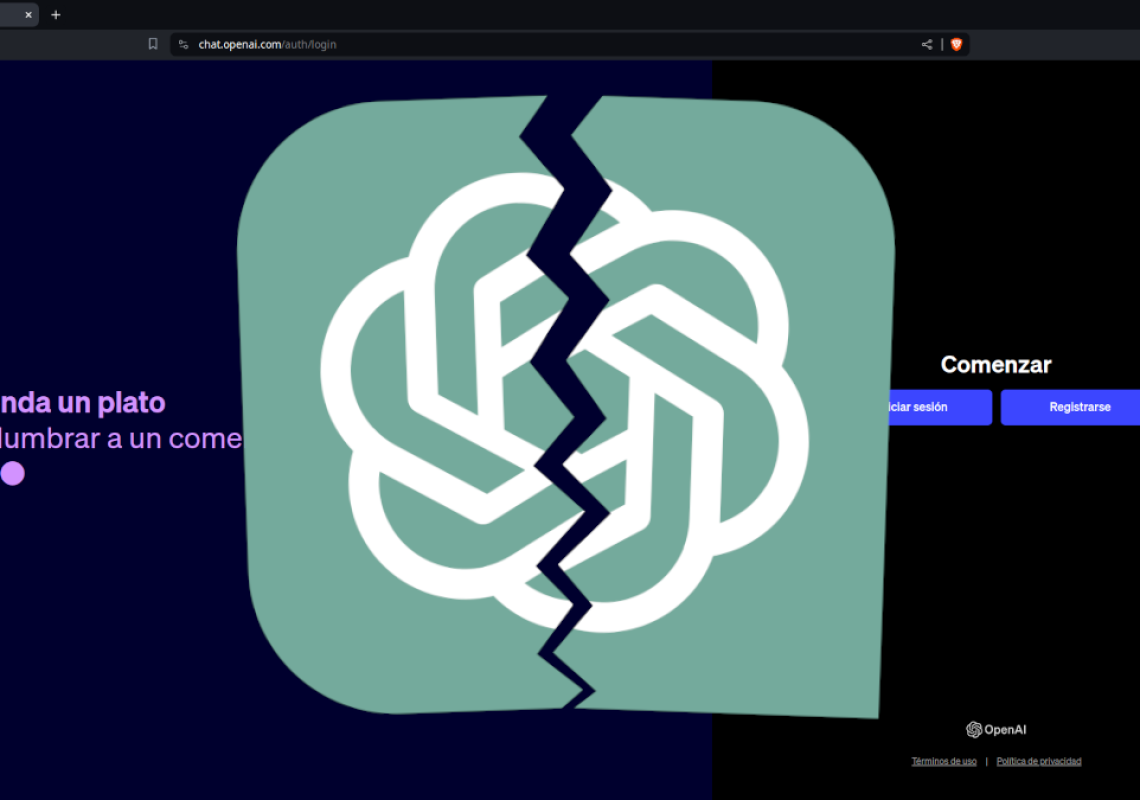Click the purple typing indicator dot
Image resolution: width=1140 pixels, height=800 pixels.
(12, 473)
